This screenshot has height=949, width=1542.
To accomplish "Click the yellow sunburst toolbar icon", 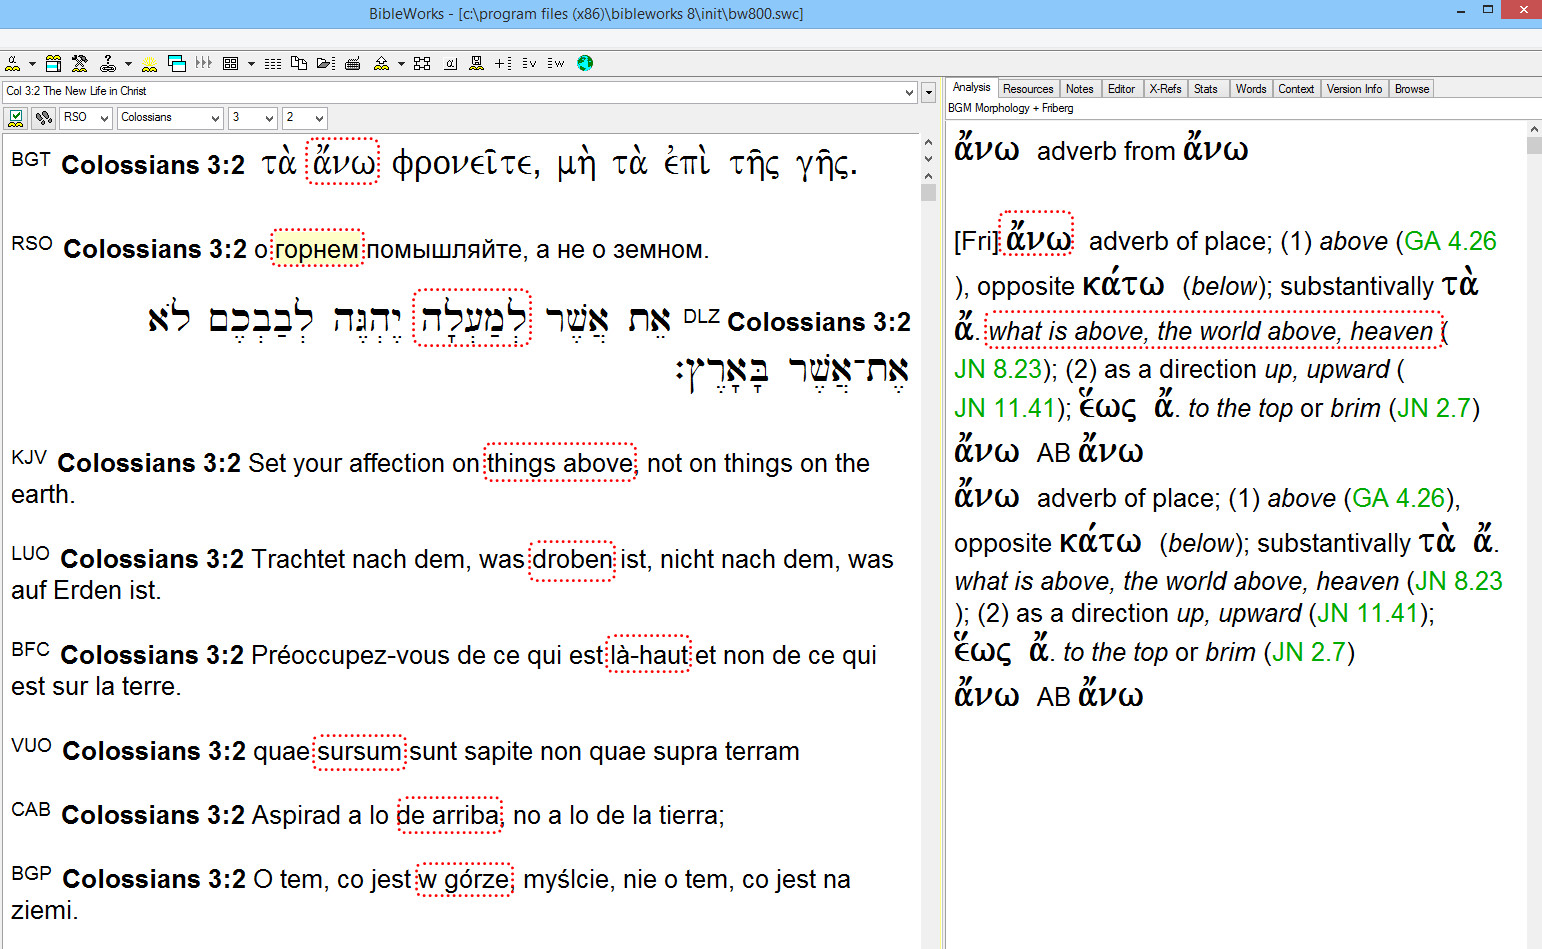I will click(x=149, y=63).
